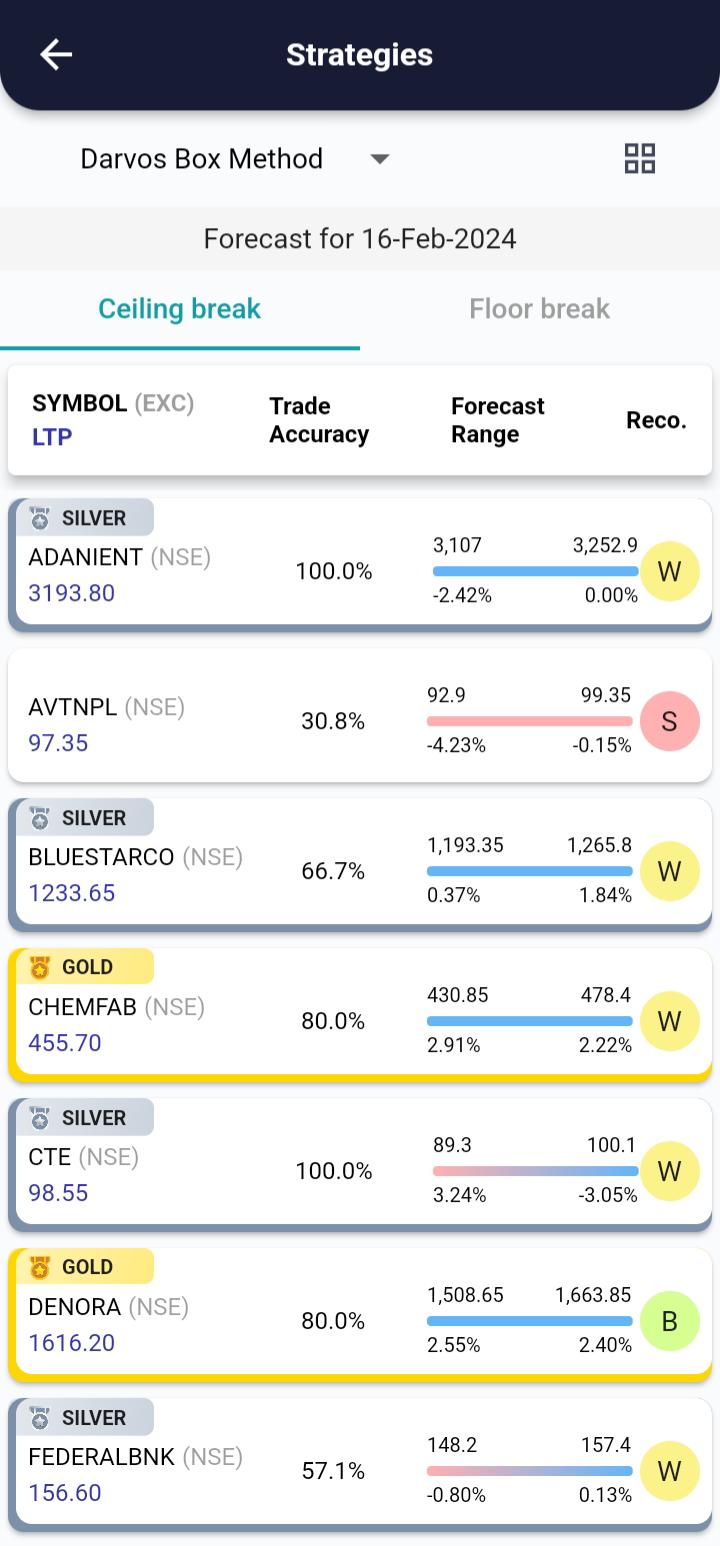720x1546 pixels.
Task: Tap the S recommendation circle for AVTNPL
Action: tap(670, 721)
